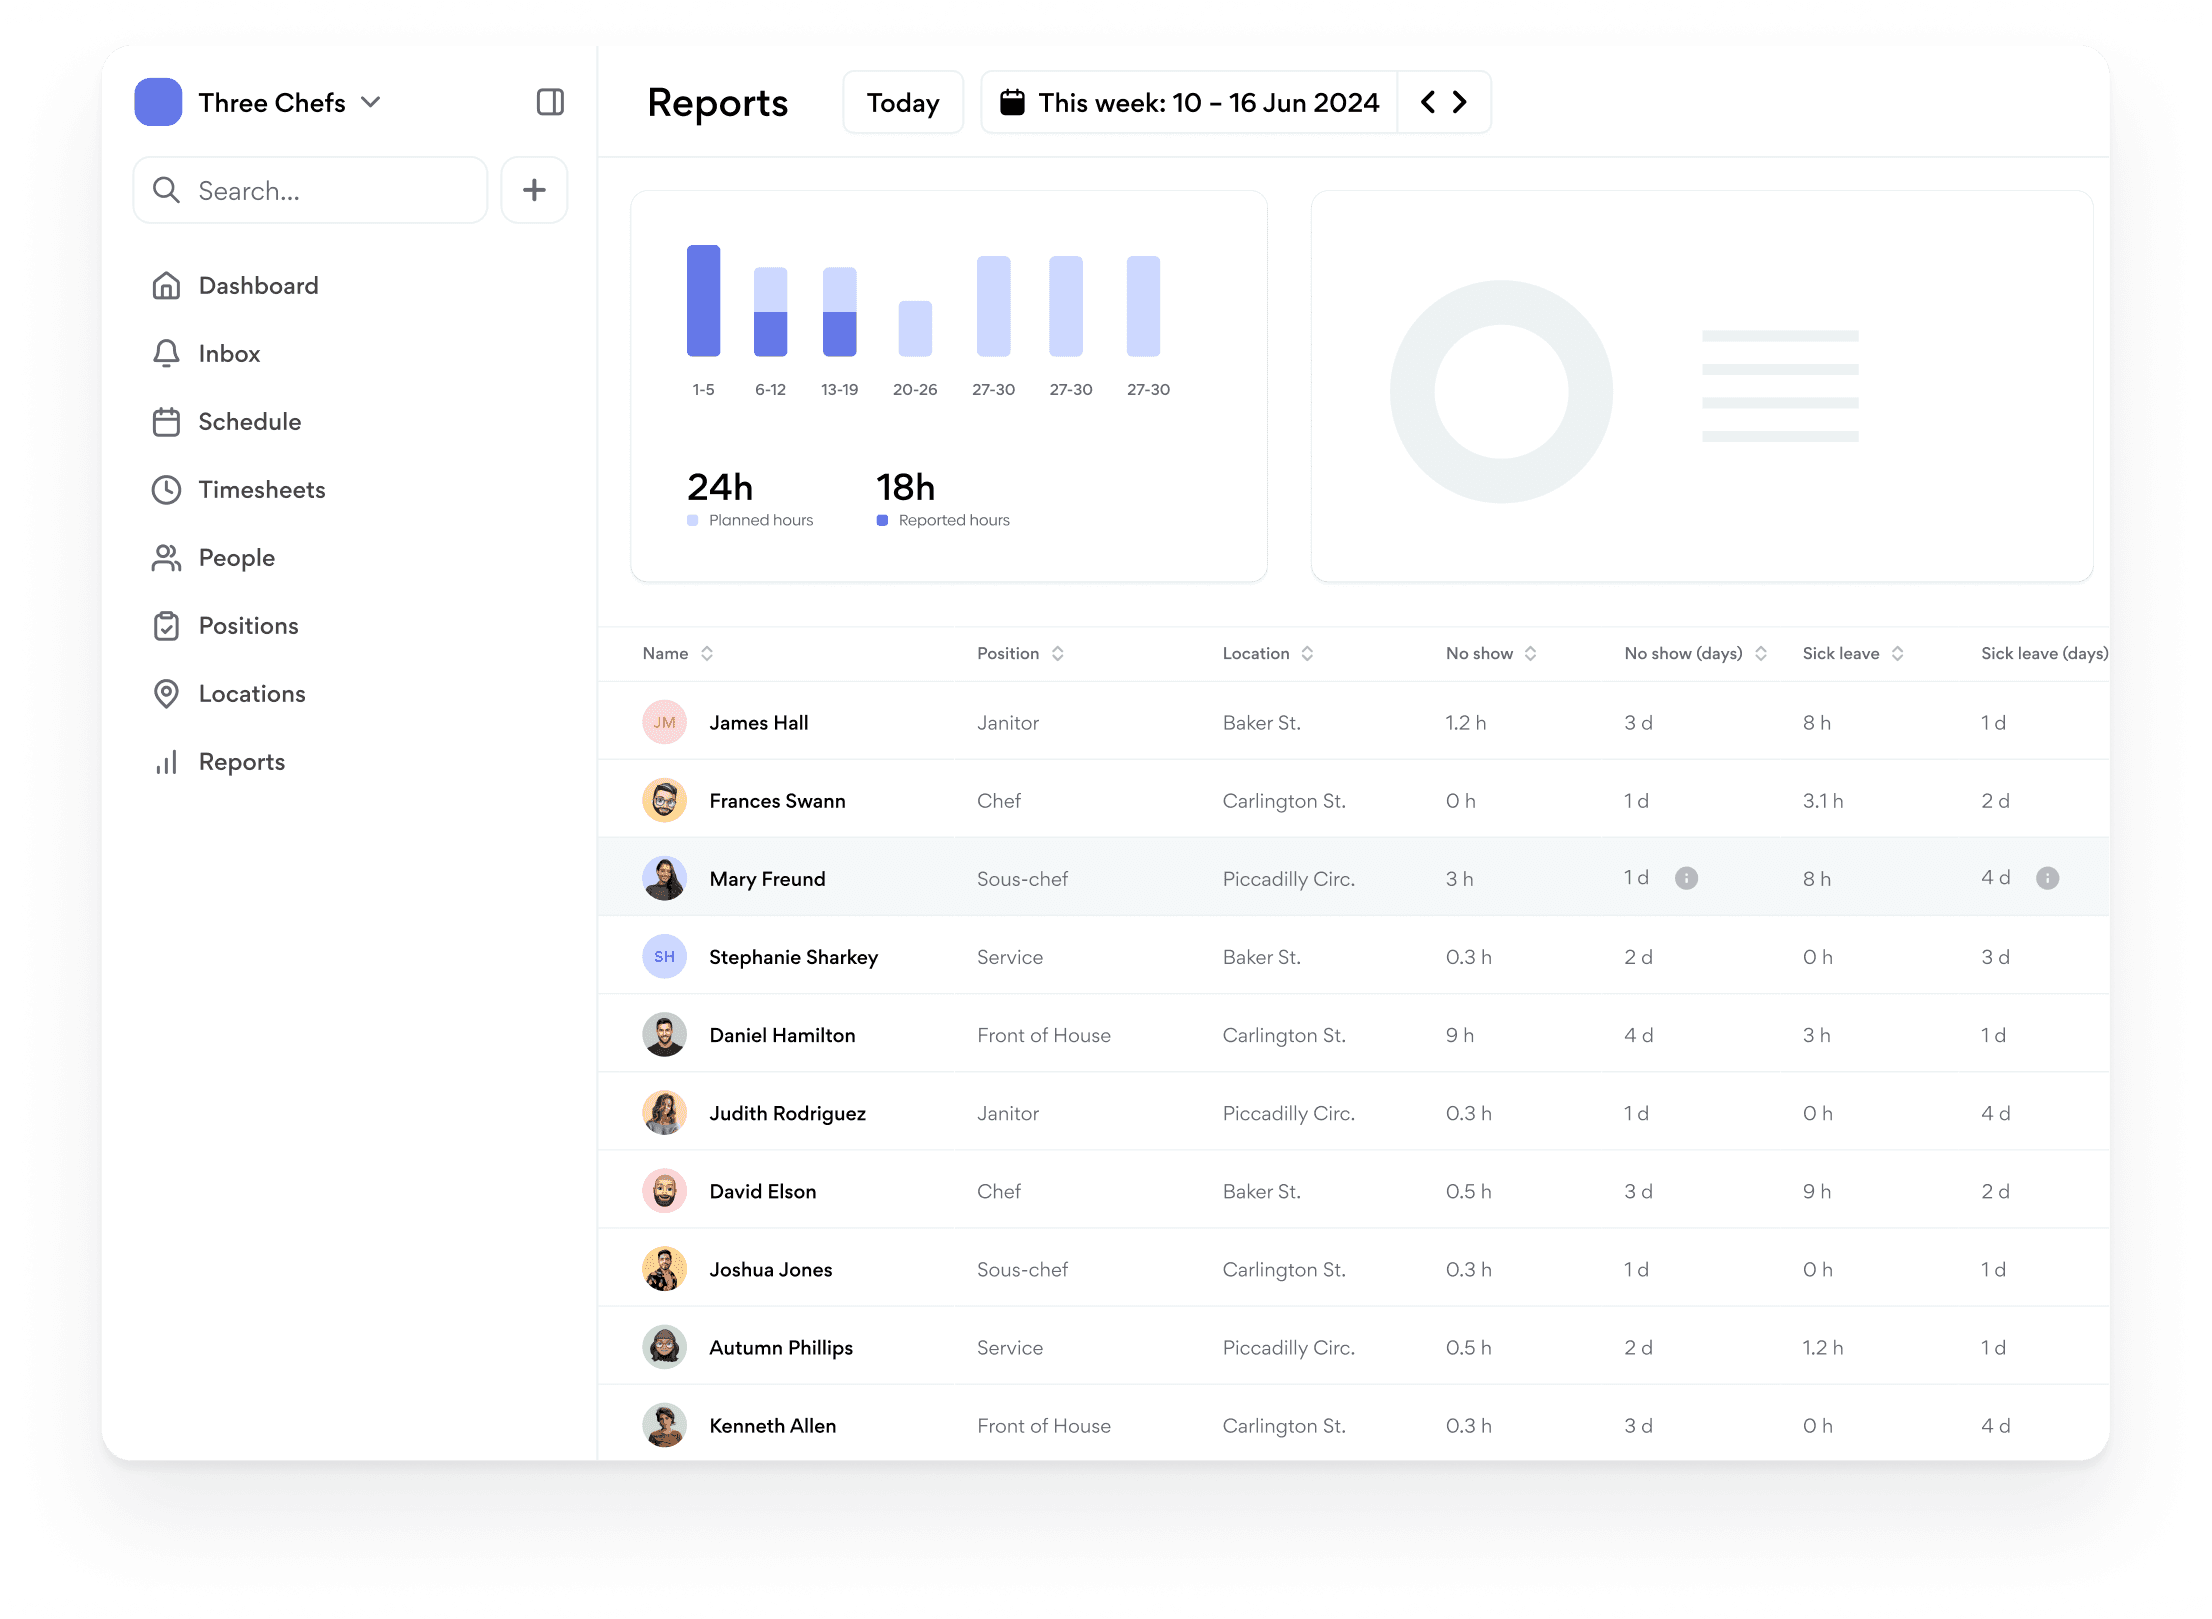The image size is (2212, 1619).
Task: Click the 1-5 bar in hours chart
Action: (703, 301)
